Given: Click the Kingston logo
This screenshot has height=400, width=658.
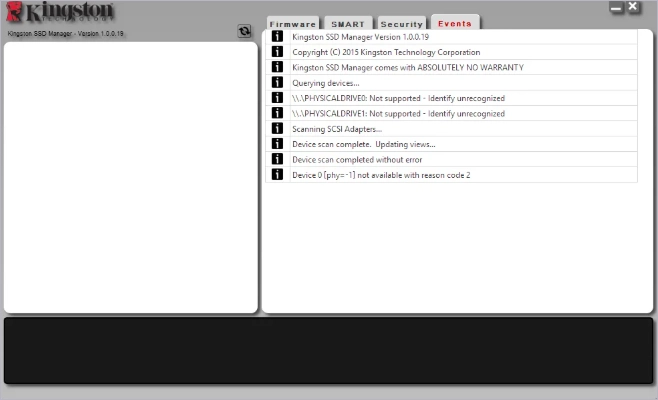Looking at the screenshot, I should 60,13.
